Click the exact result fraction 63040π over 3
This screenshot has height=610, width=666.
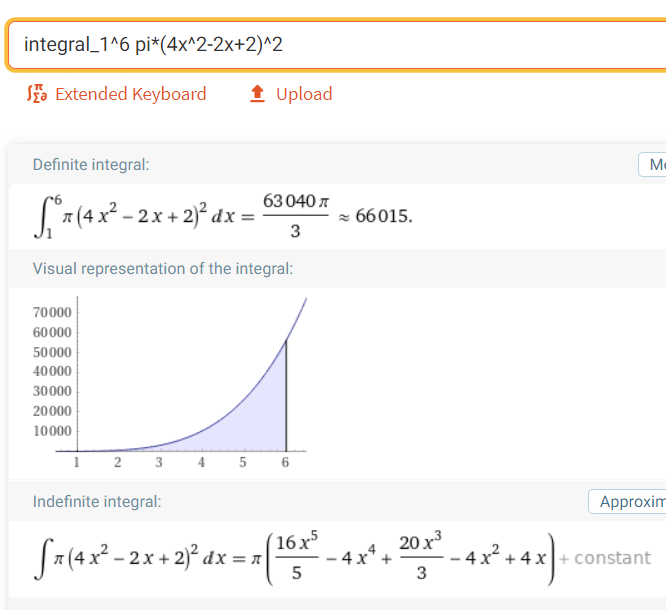[296, 216]
